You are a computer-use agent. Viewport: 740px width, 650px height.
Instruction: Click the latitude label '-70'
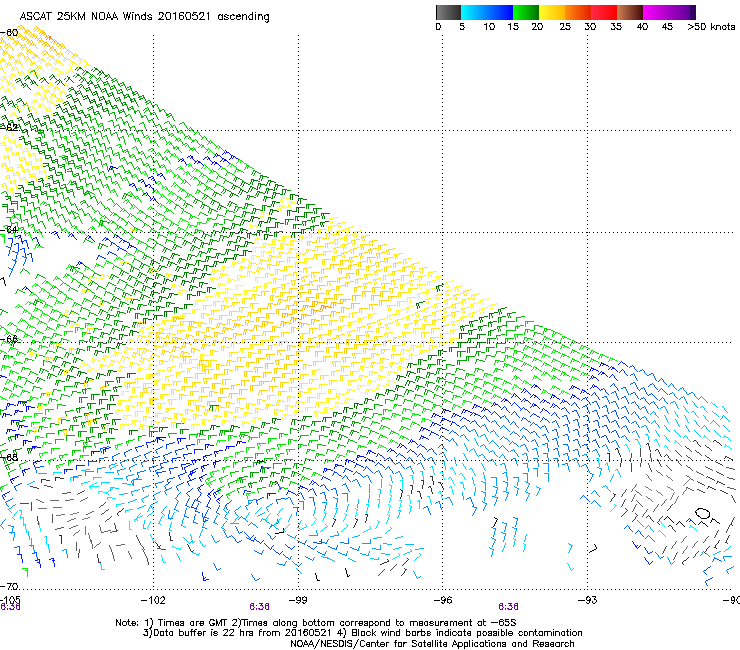click(x=9, y=586)
